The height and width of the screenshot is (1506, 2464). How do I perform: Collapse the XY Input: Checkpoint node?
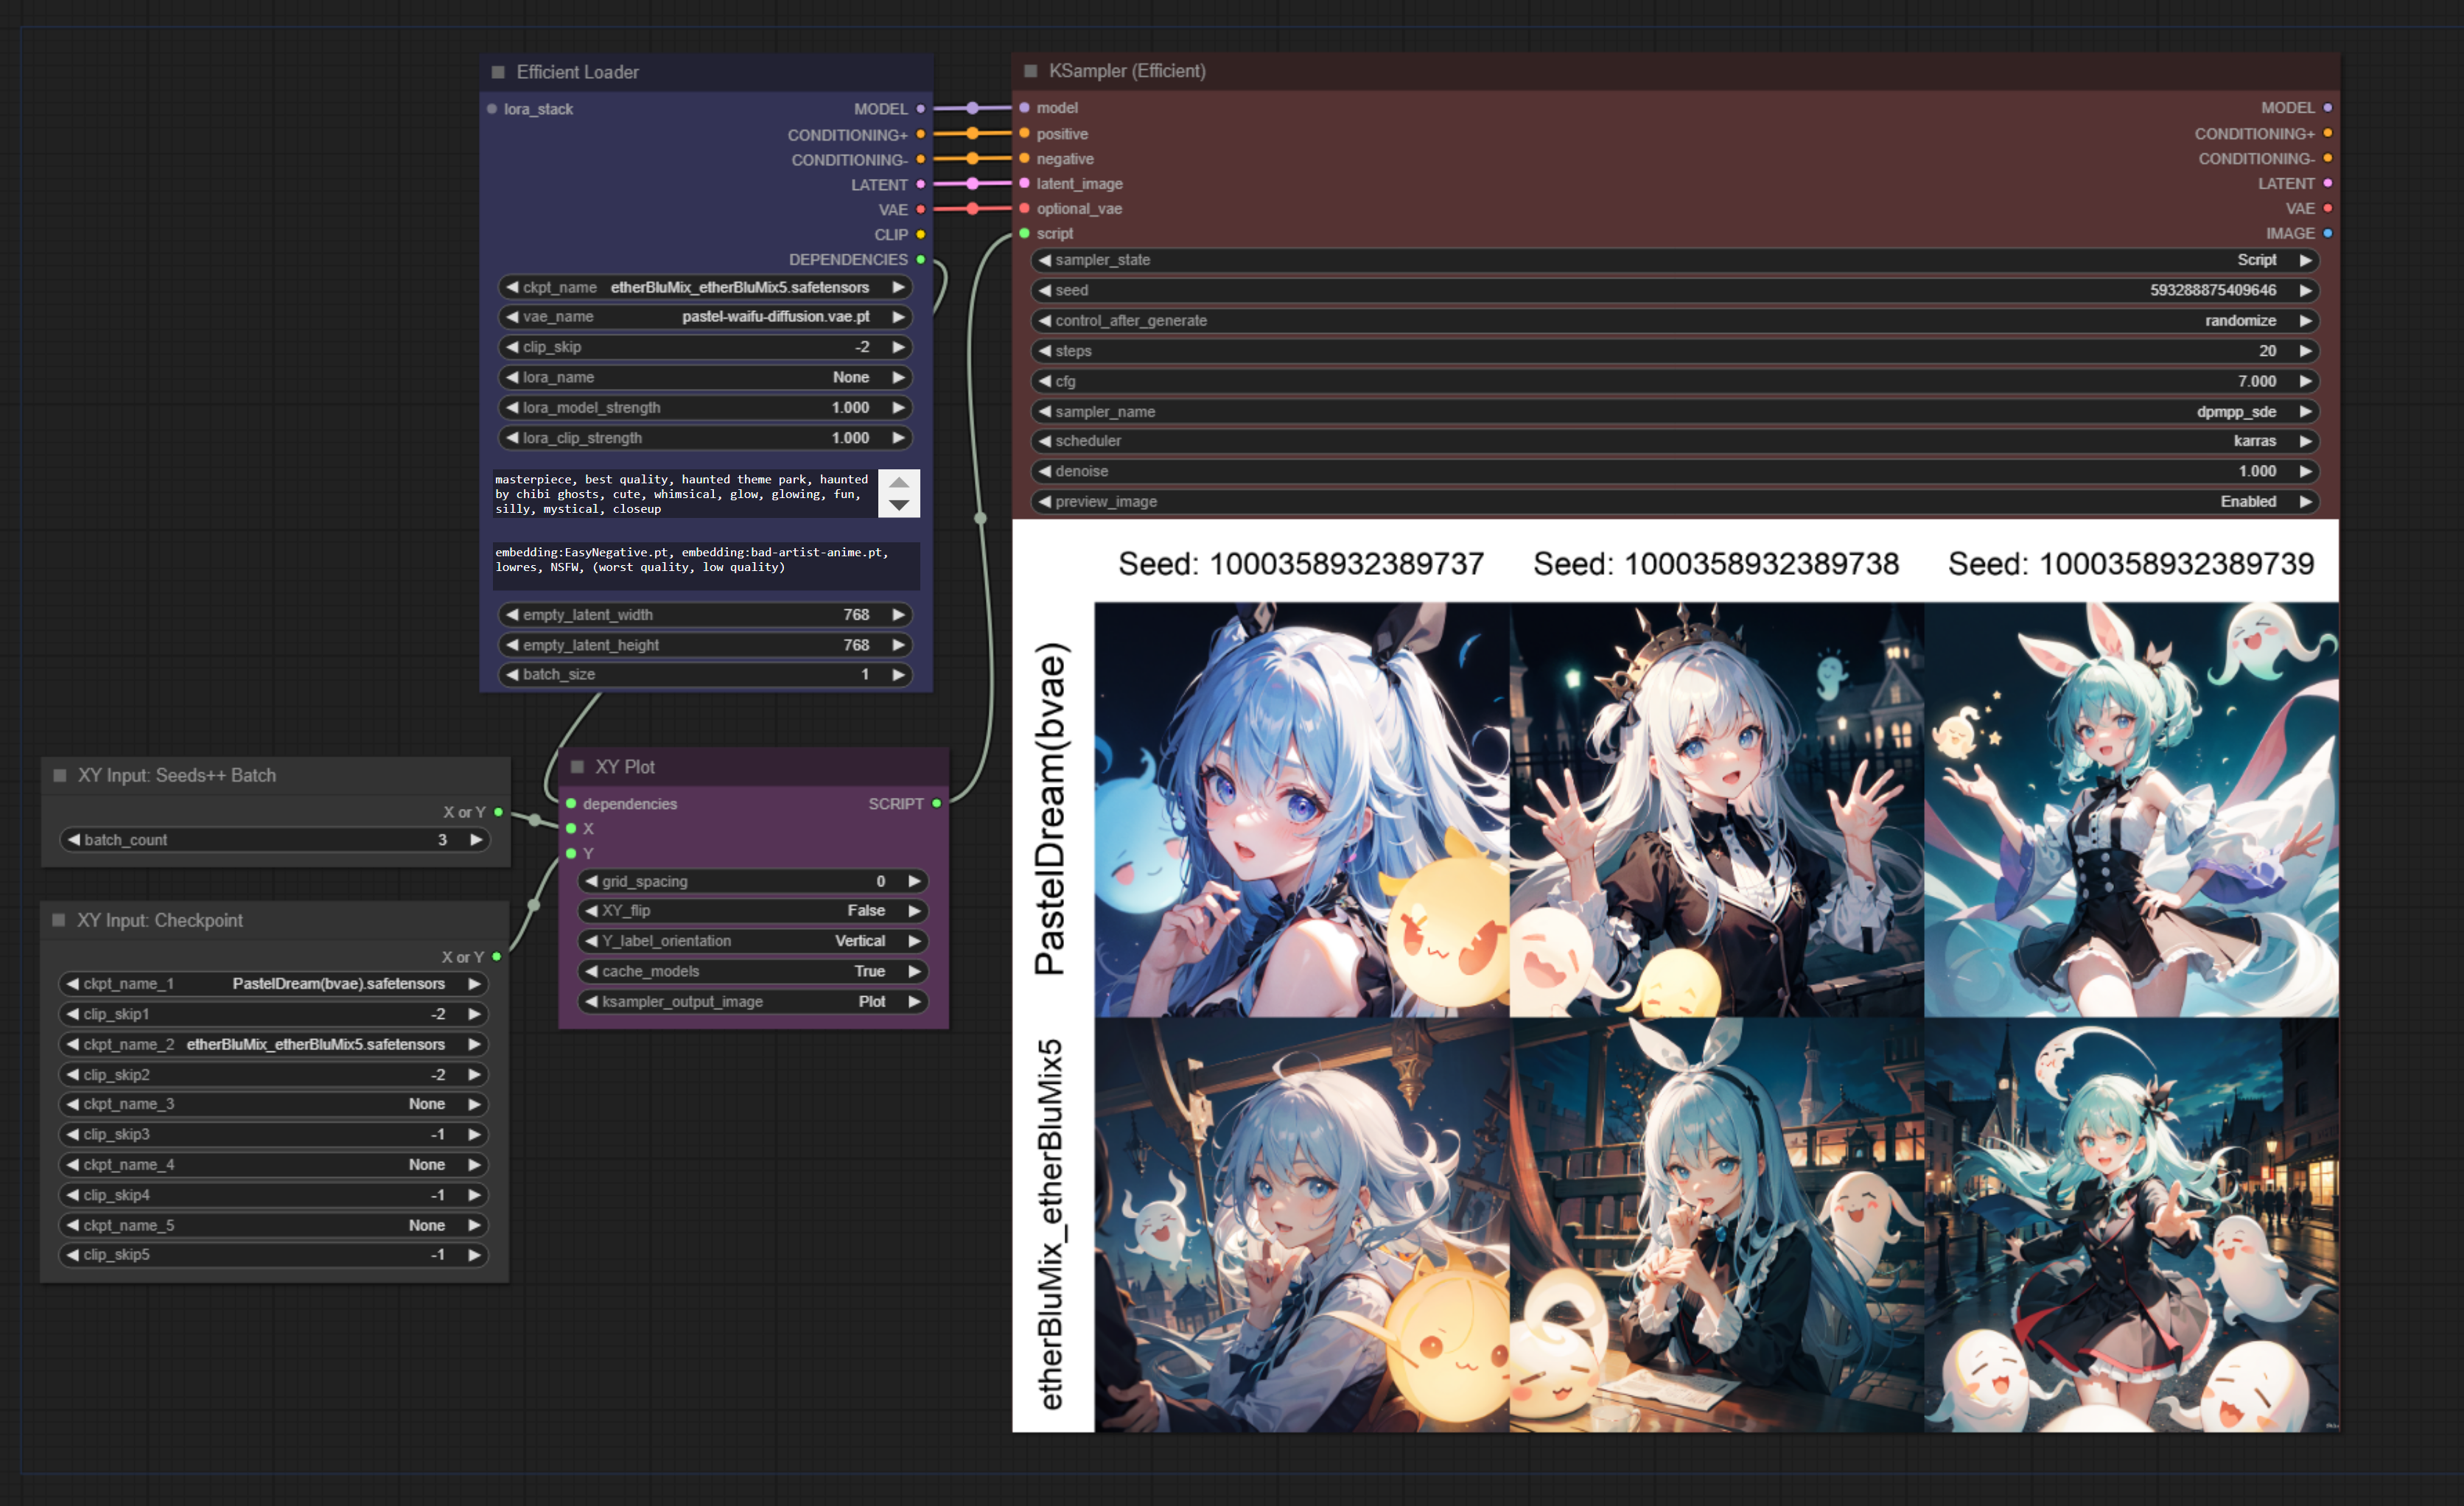click(x=59, y=920)
